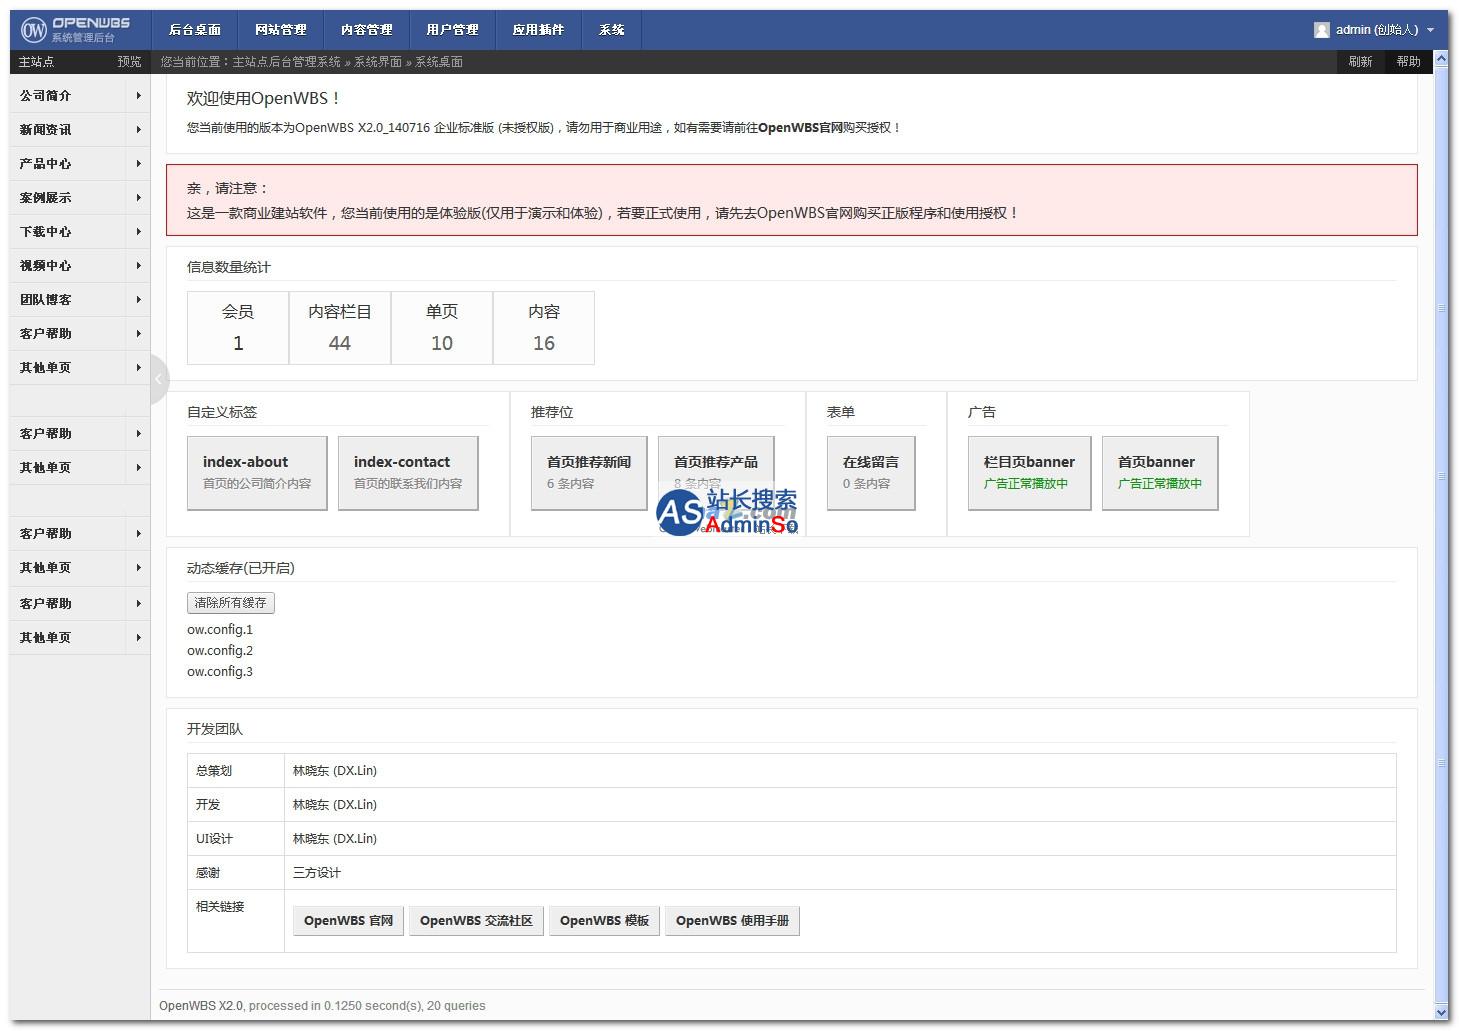1459x1031 pixels.
Task: Open the 应用插件 menu
Action: point(539,30)
